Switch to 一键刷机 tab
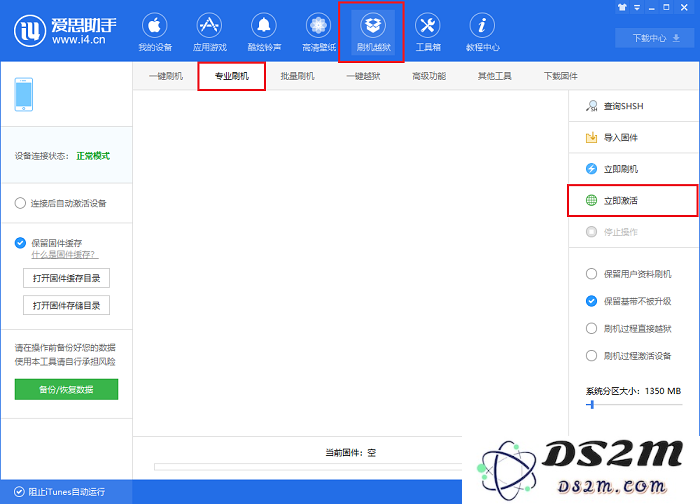The width and height of the screenshot is (700, 504). coord(166,76)
